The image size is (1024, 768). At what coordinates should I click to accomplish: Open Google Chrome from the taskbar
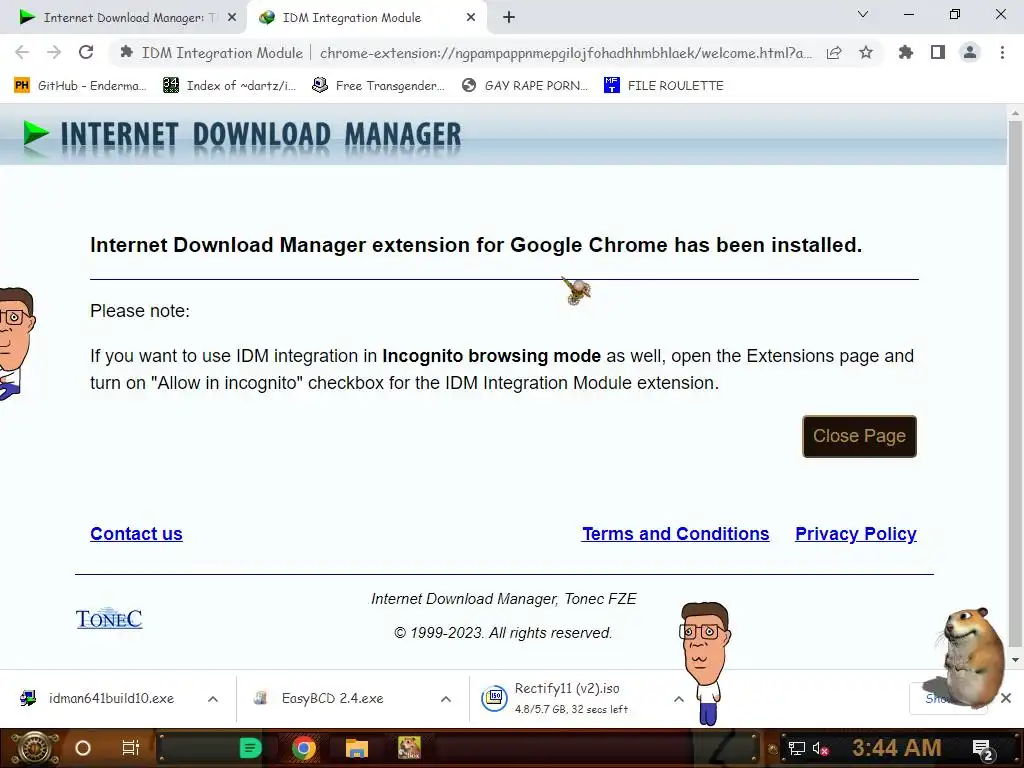(x=304, y=748)
